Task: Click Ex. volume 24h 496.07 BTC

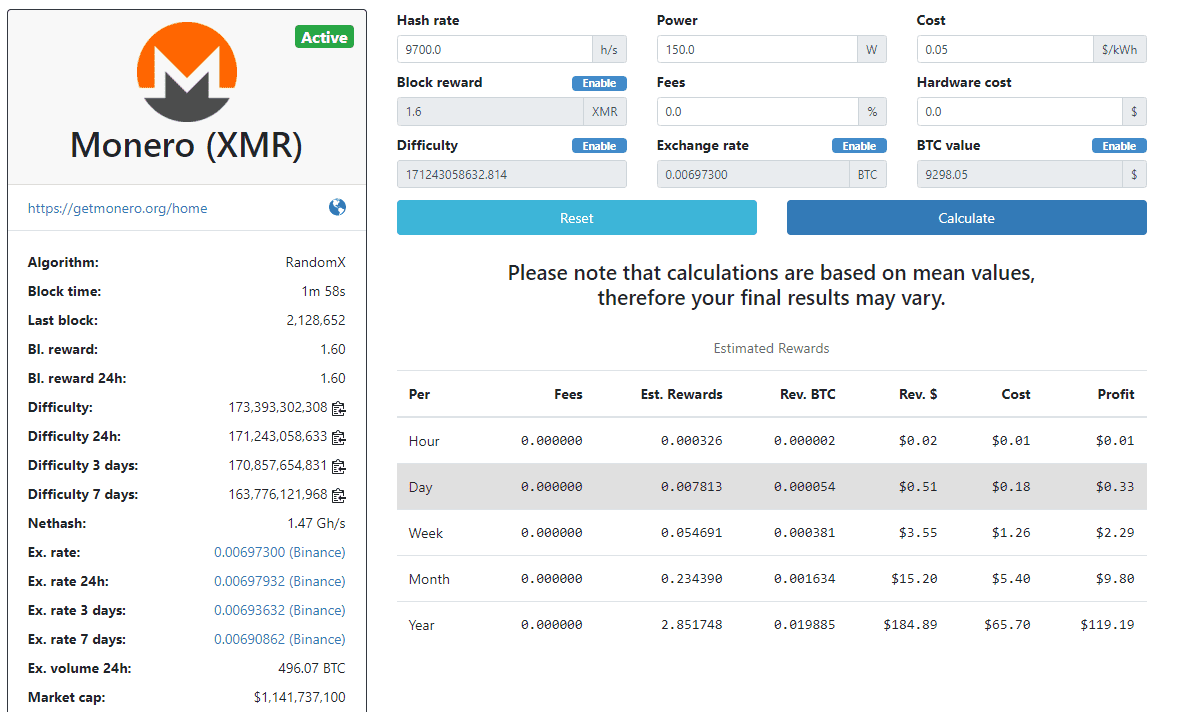Action: (x=311, y=668)
